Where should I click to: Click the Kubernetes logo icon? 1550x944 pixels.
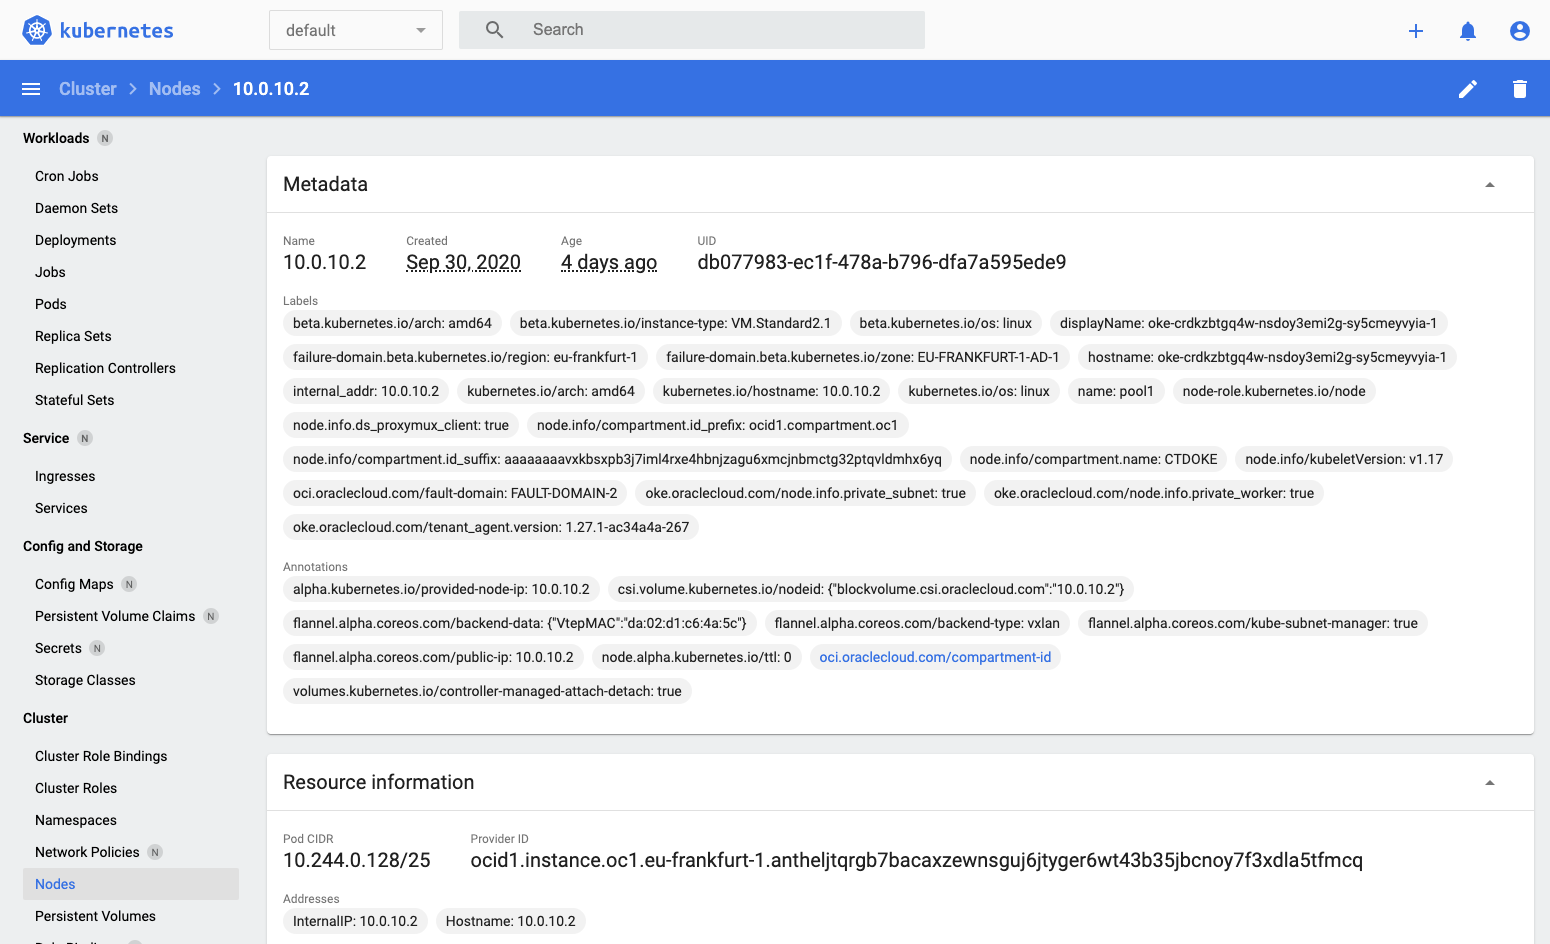(x=37, y=30)
